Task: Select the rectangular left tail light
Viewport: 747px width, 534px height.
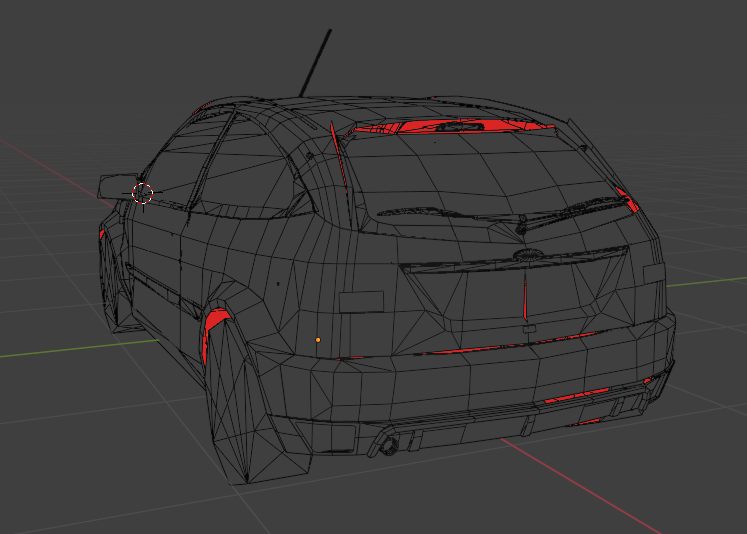Action: [x=361, y=301]
